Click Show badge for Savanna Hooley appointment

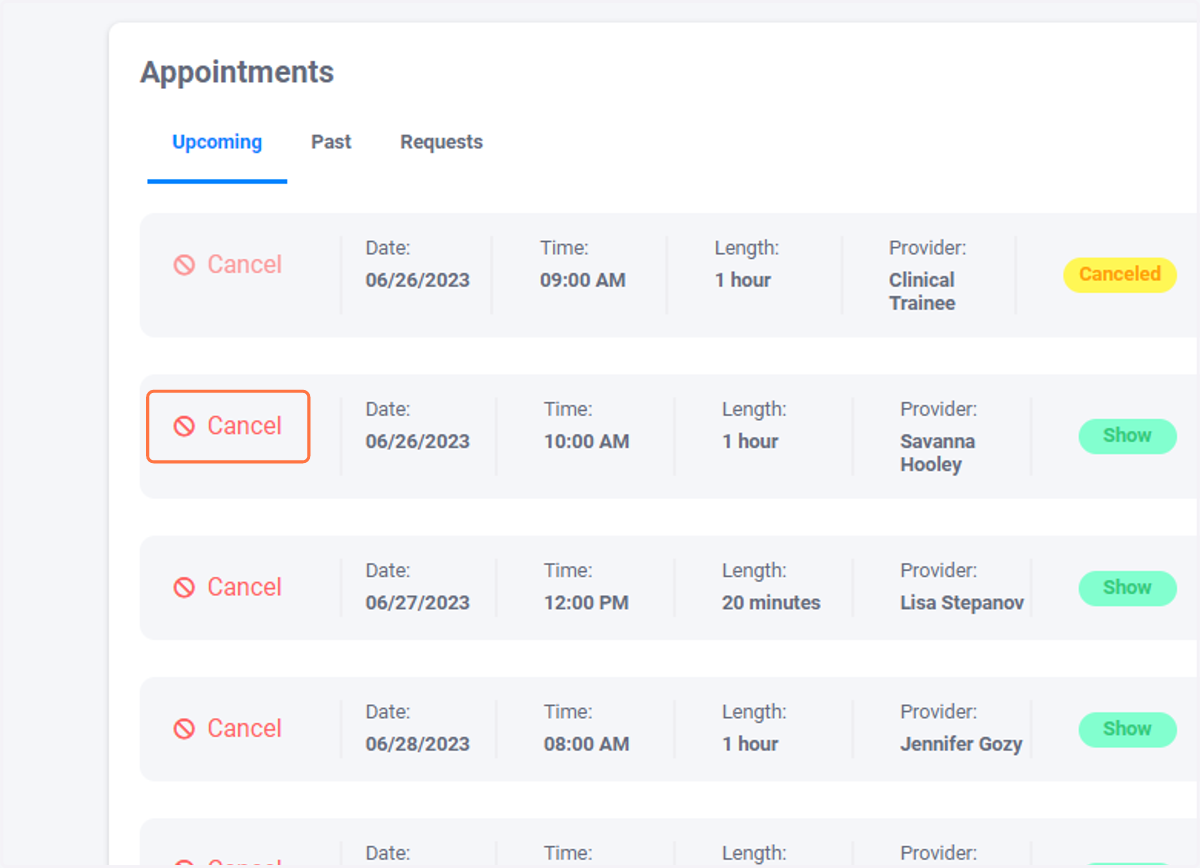(x=1127, y=436)
